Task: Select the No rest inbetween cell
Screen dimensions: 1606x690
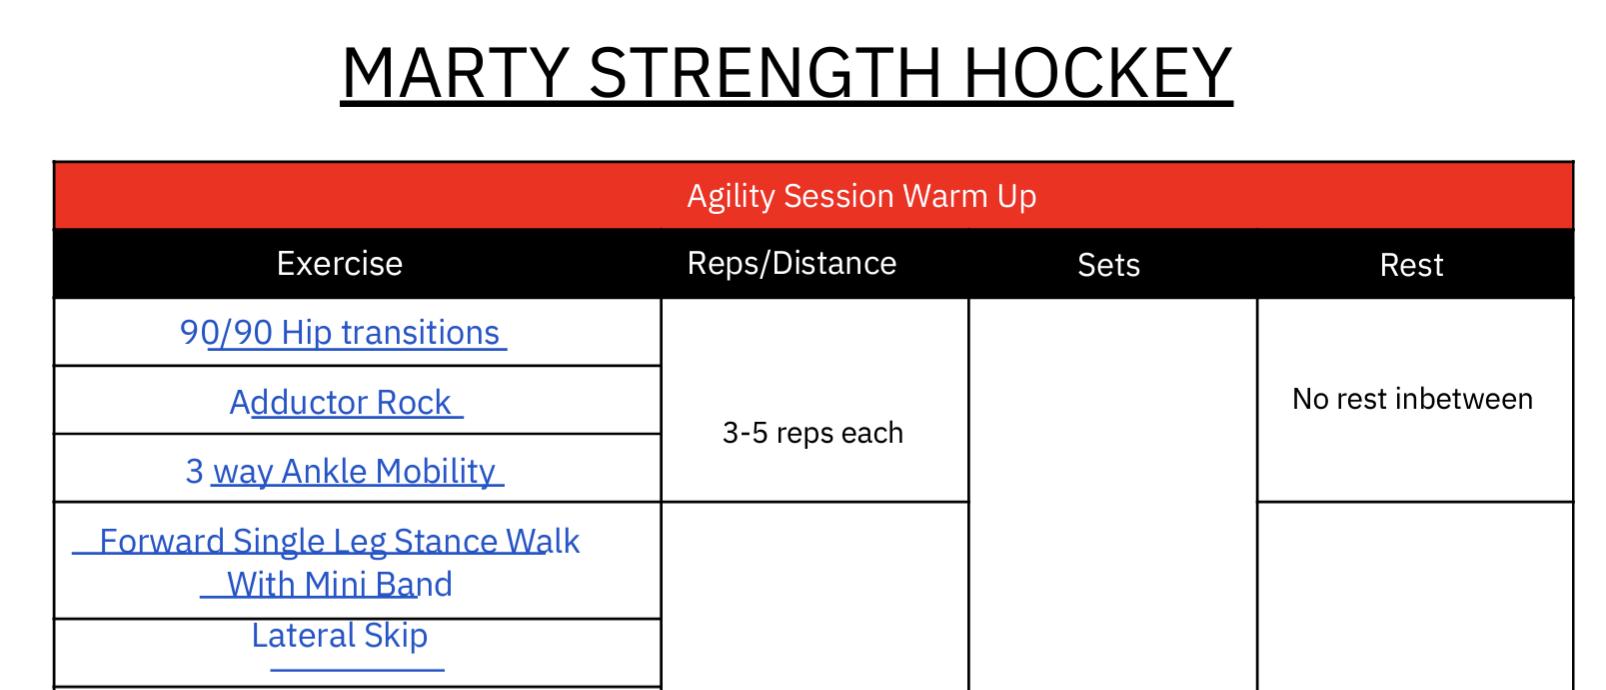Action: pos(1412,399)
